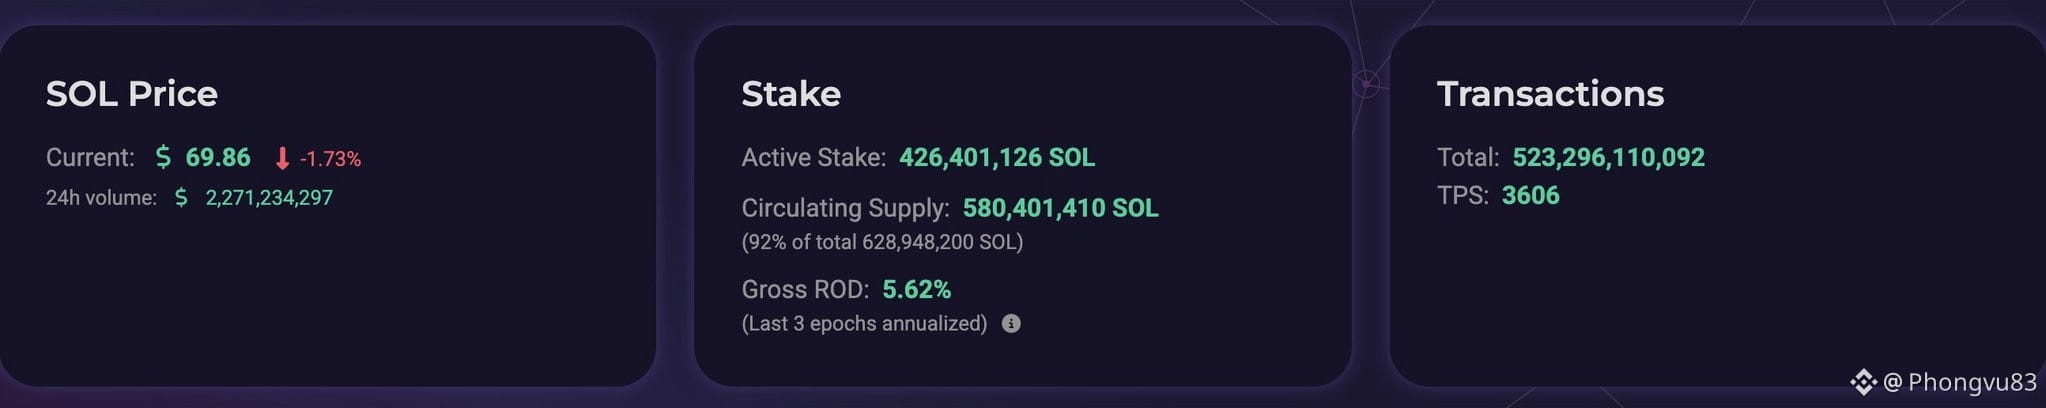Screen dimensions: 2046x408
Task: Select the Stake card heading
Action: point(791,93)
